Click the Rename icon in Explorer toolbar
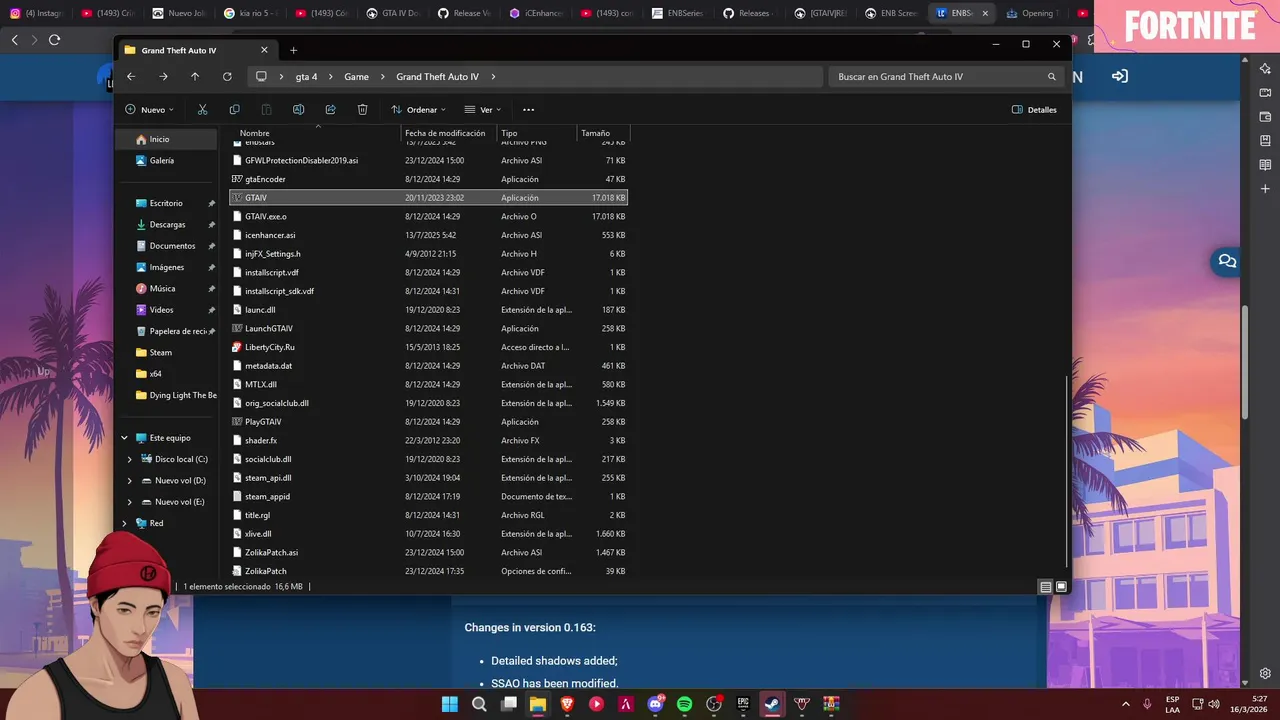This screenshot has width=1280, height=720. [298, 110]
